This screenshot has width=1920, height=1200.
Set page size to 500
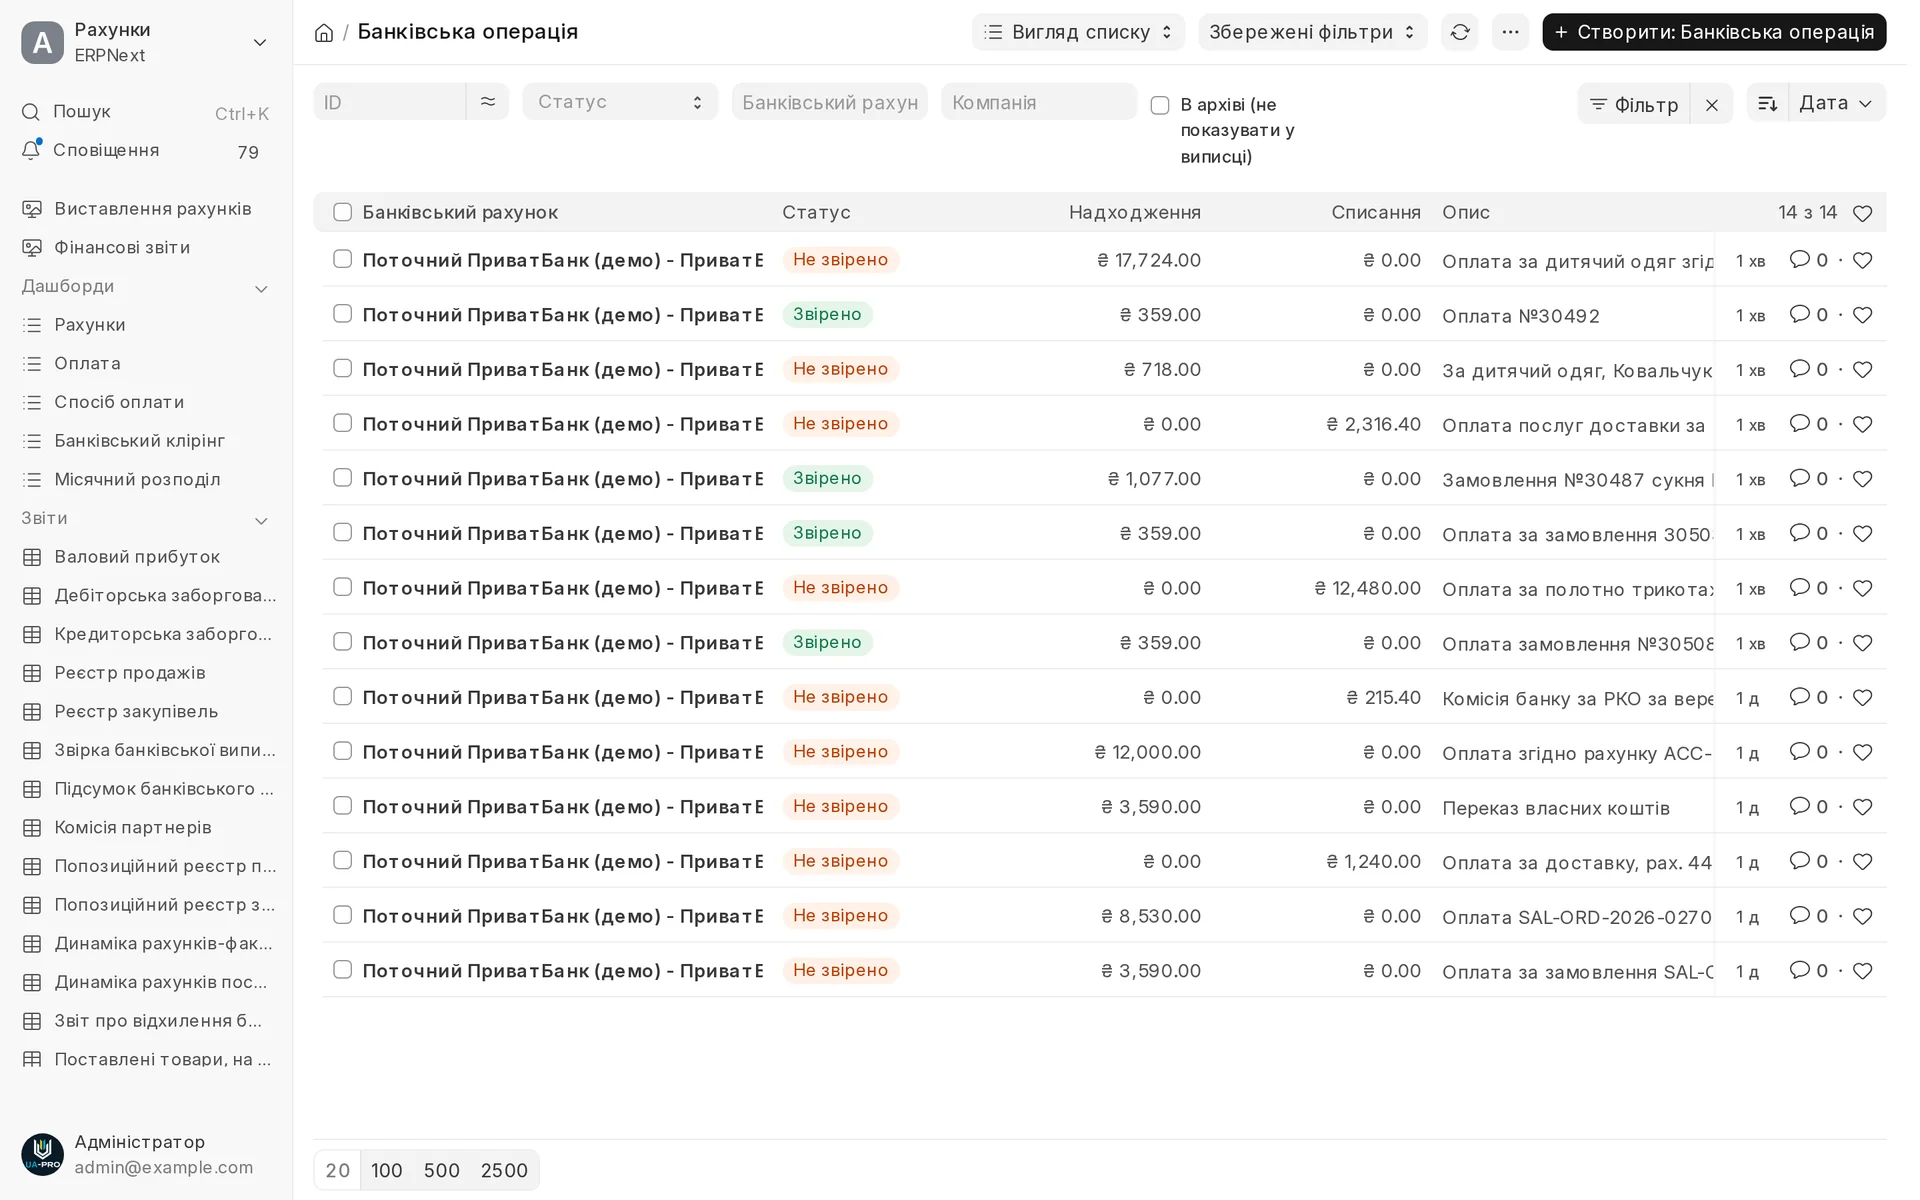441,1170
